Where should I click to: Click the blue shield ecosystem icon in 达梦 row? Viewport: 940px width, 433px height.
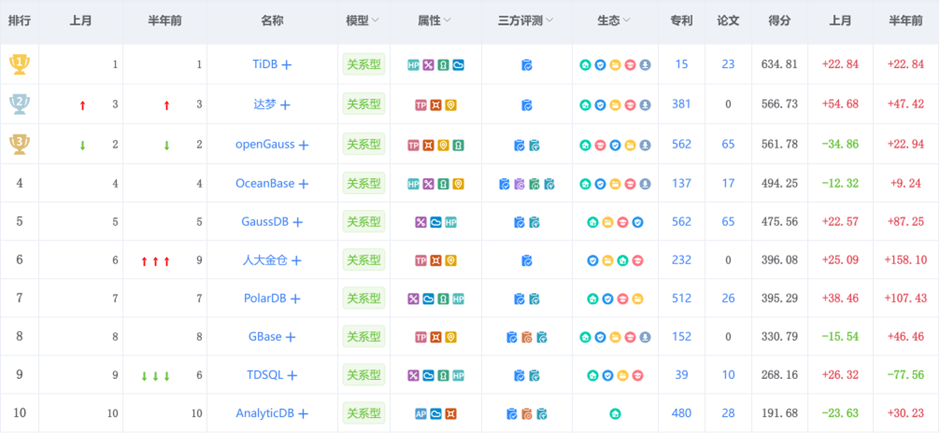(x=600, y=105)
